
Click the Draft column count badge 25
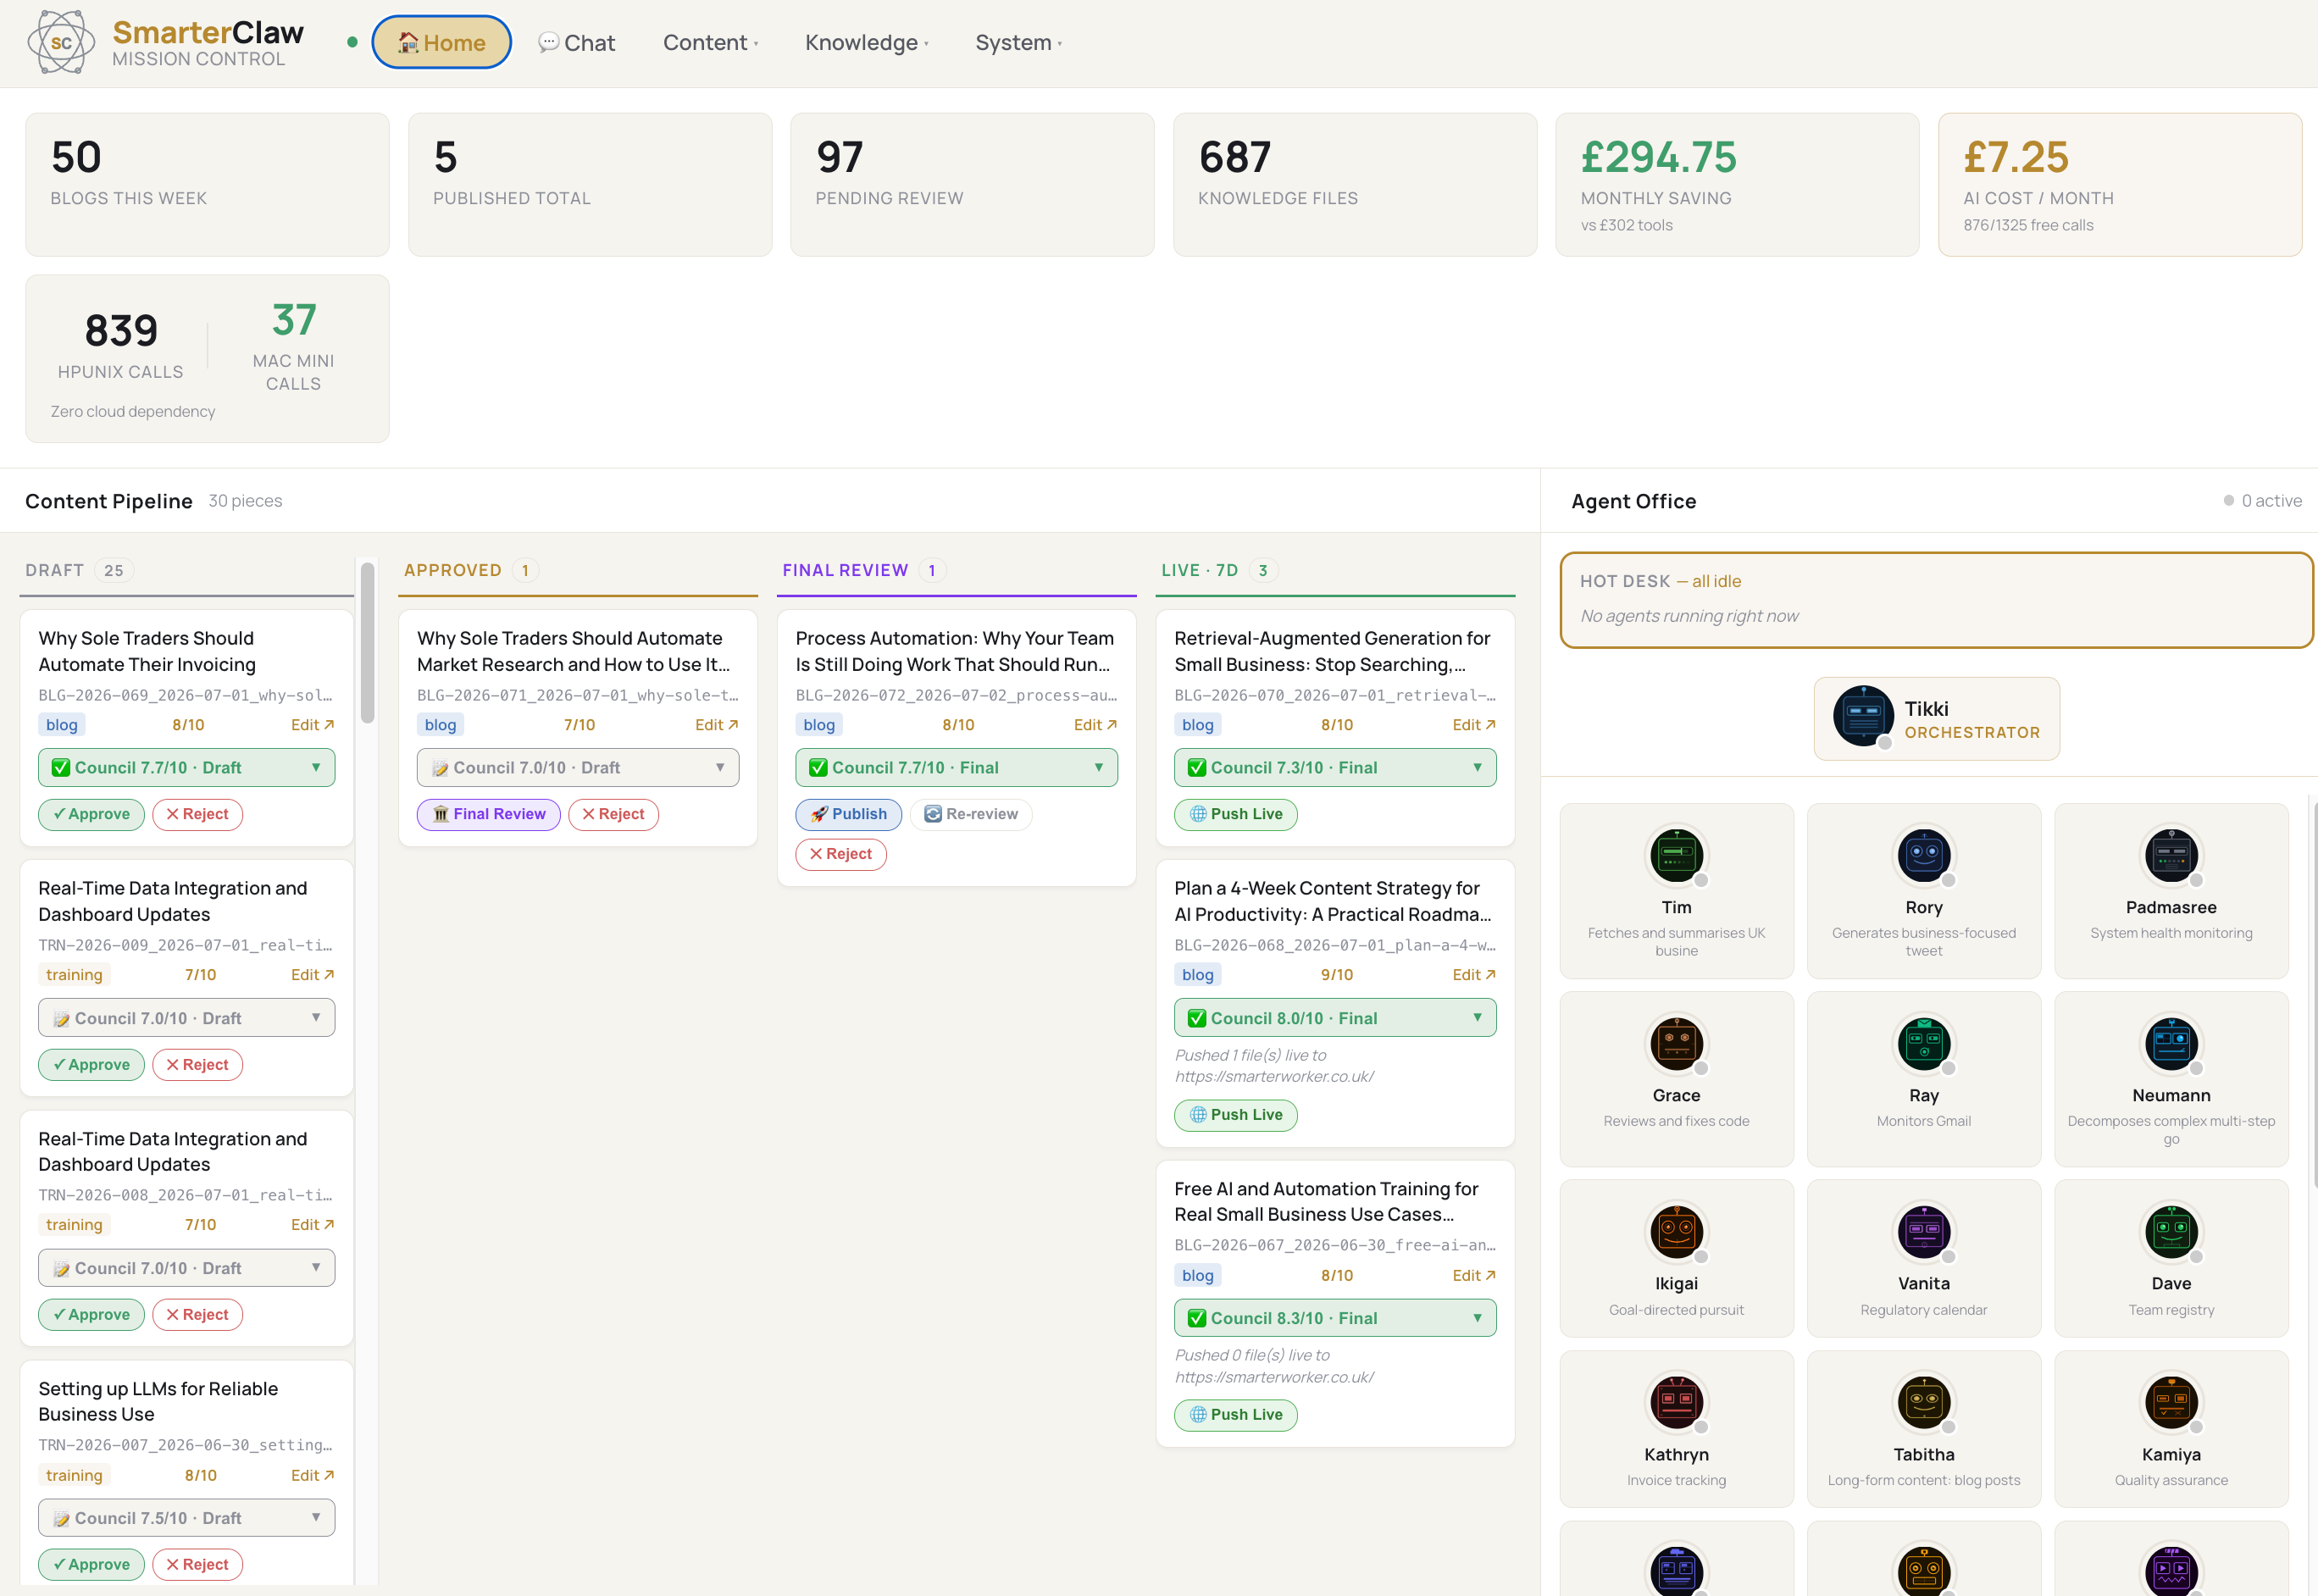[113, 570]
